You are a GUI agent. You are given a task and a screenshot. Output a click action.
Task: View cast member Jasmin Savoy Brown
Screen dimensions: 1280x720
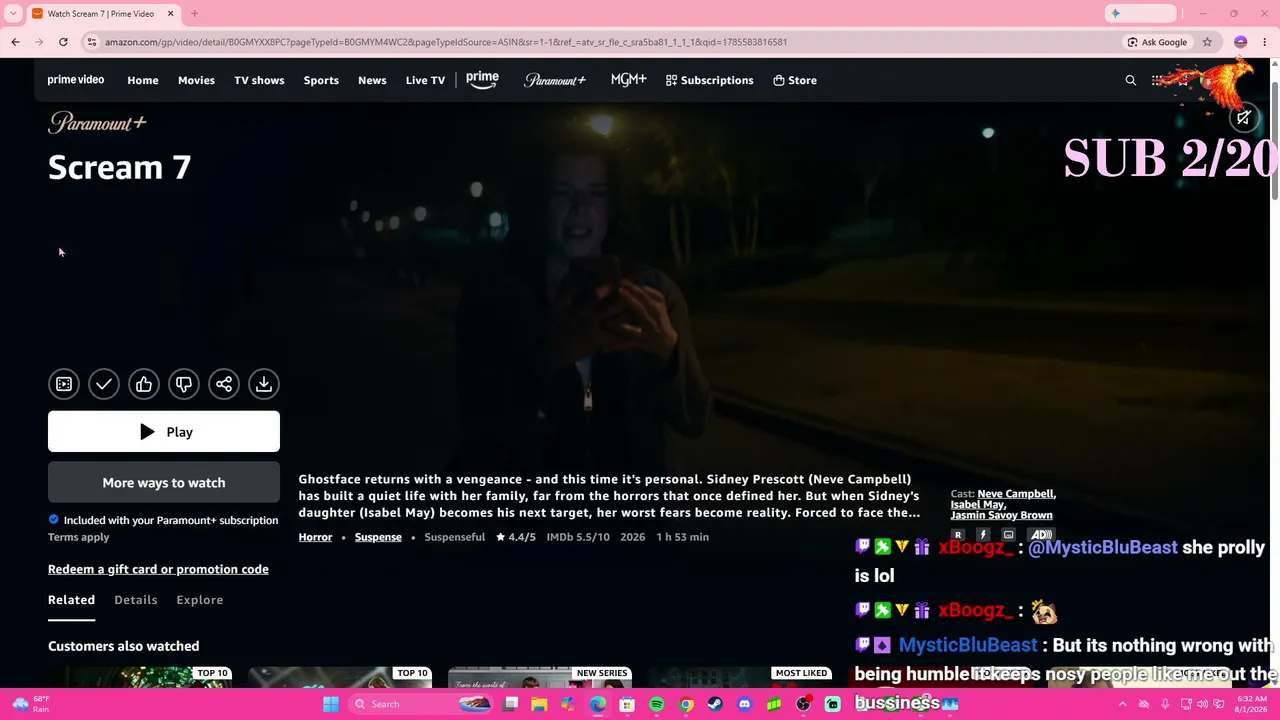(1001, 516)
